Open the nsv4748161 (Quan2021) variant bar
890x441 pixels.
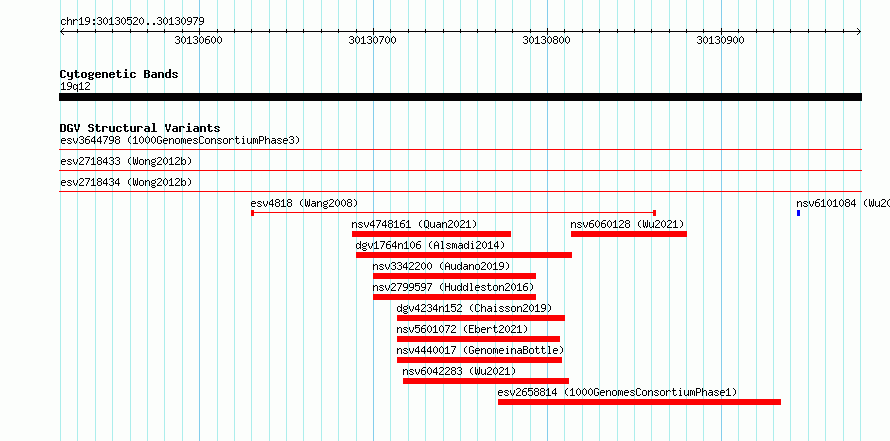(x=431, y=234)
